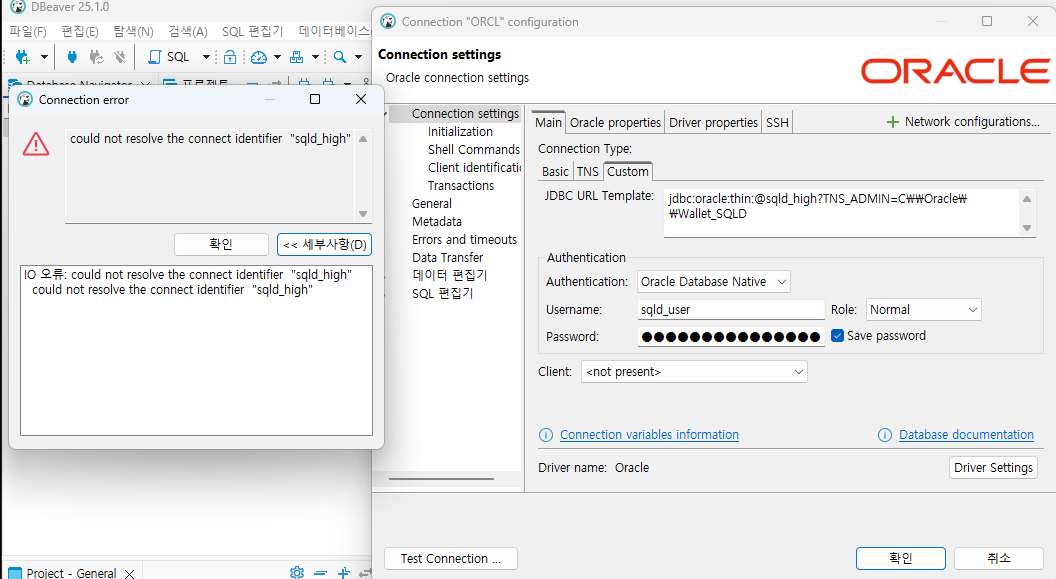
Task: Expand the dropdown arrow beside the search magnifier
Action: [x=358, y=57]
